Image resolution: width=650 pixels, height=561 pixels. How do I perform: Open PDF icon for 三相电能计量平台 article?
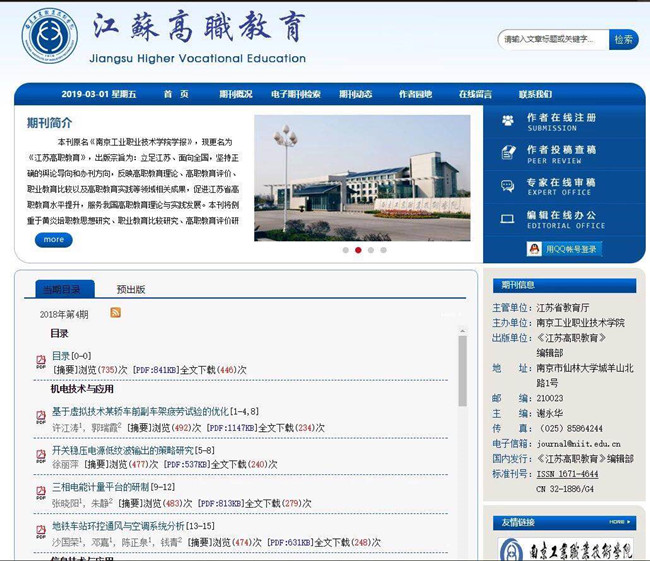point(41,493)
